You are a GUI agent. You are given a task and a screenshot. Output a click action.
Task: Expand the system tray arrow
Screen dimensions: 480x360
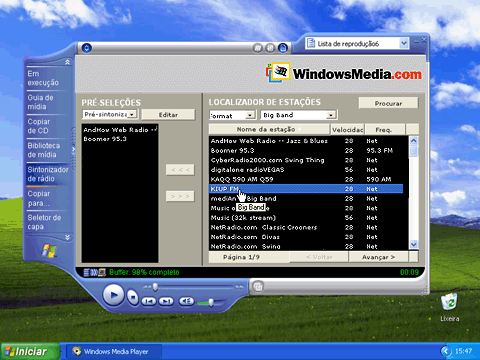coord(446,351)
